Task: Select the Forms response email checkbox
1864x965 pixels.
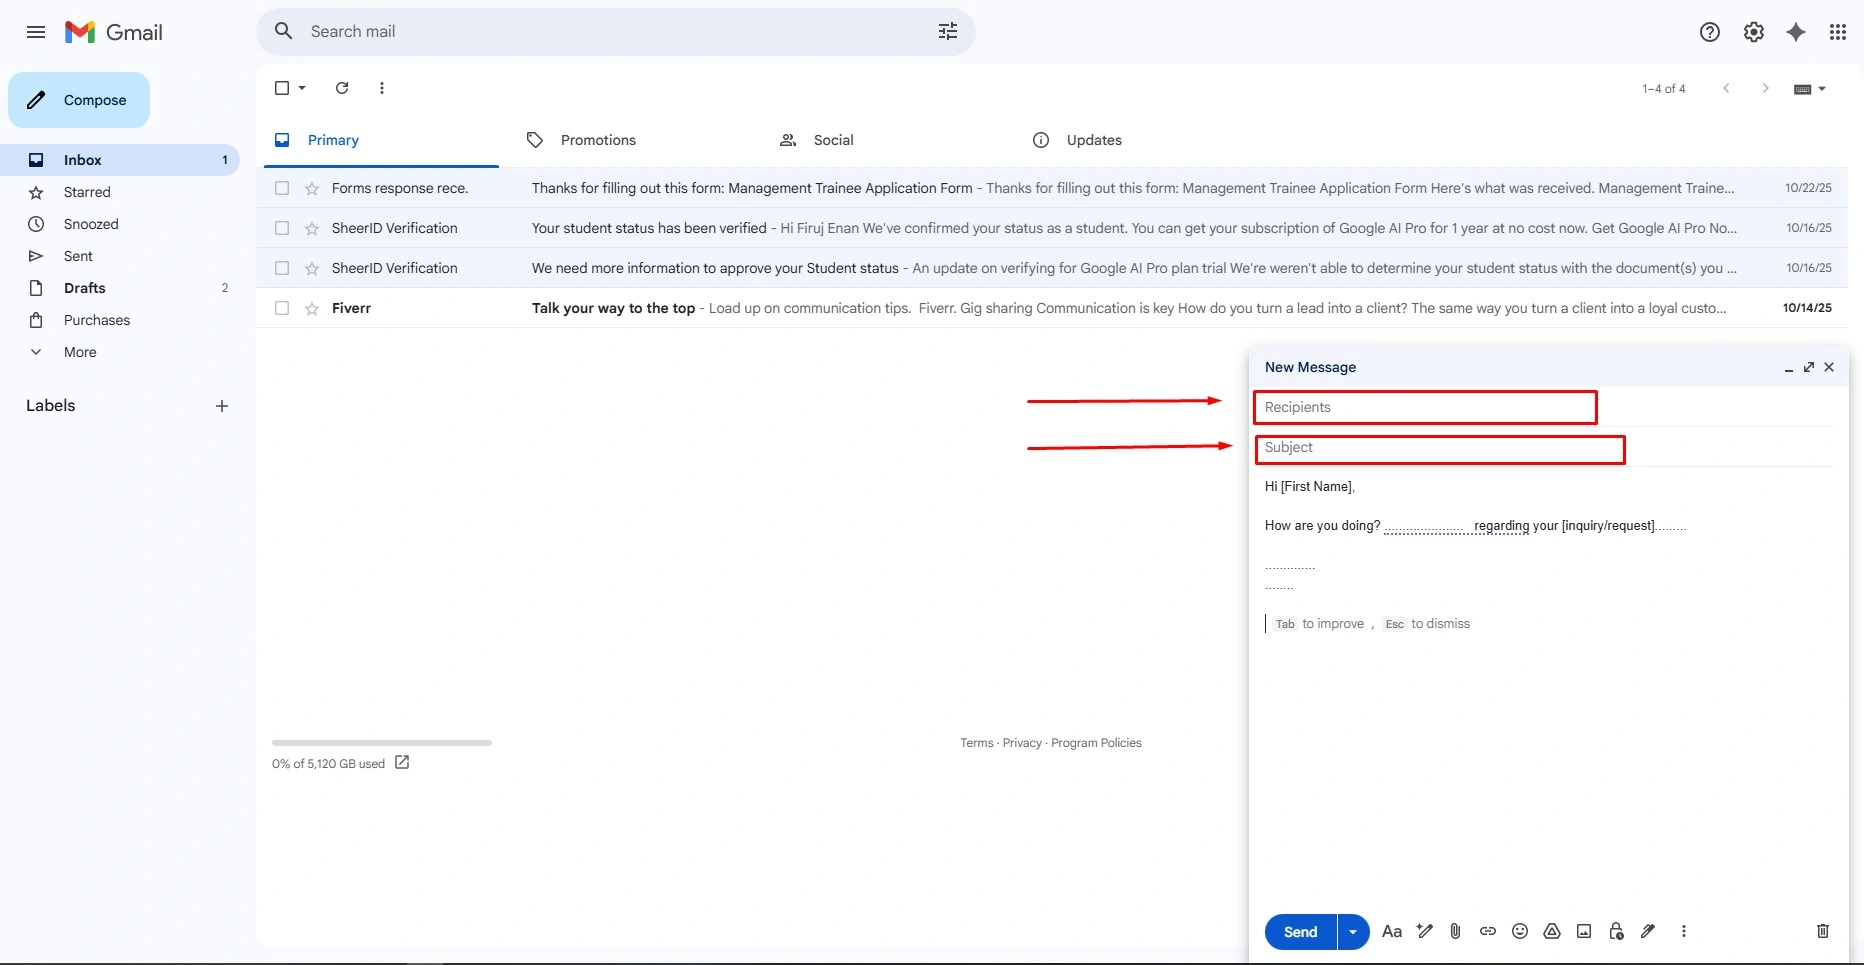Action: coord(282,188)
